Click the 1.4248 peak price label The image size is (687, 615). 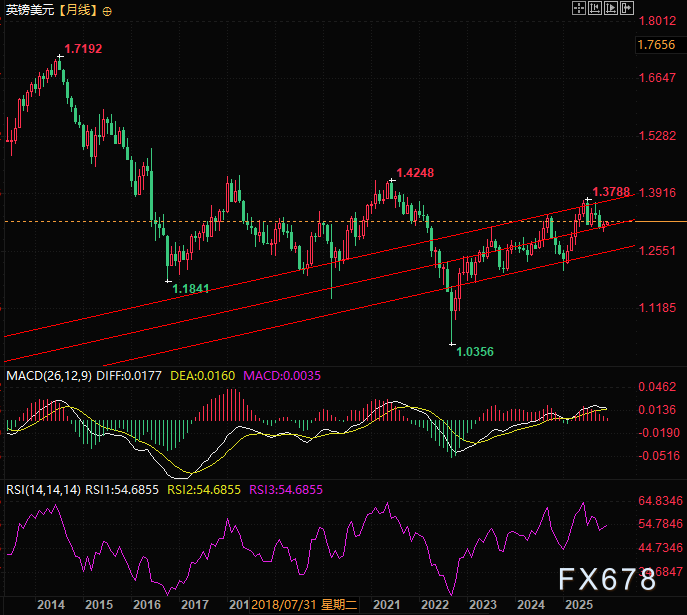point(415,173)
